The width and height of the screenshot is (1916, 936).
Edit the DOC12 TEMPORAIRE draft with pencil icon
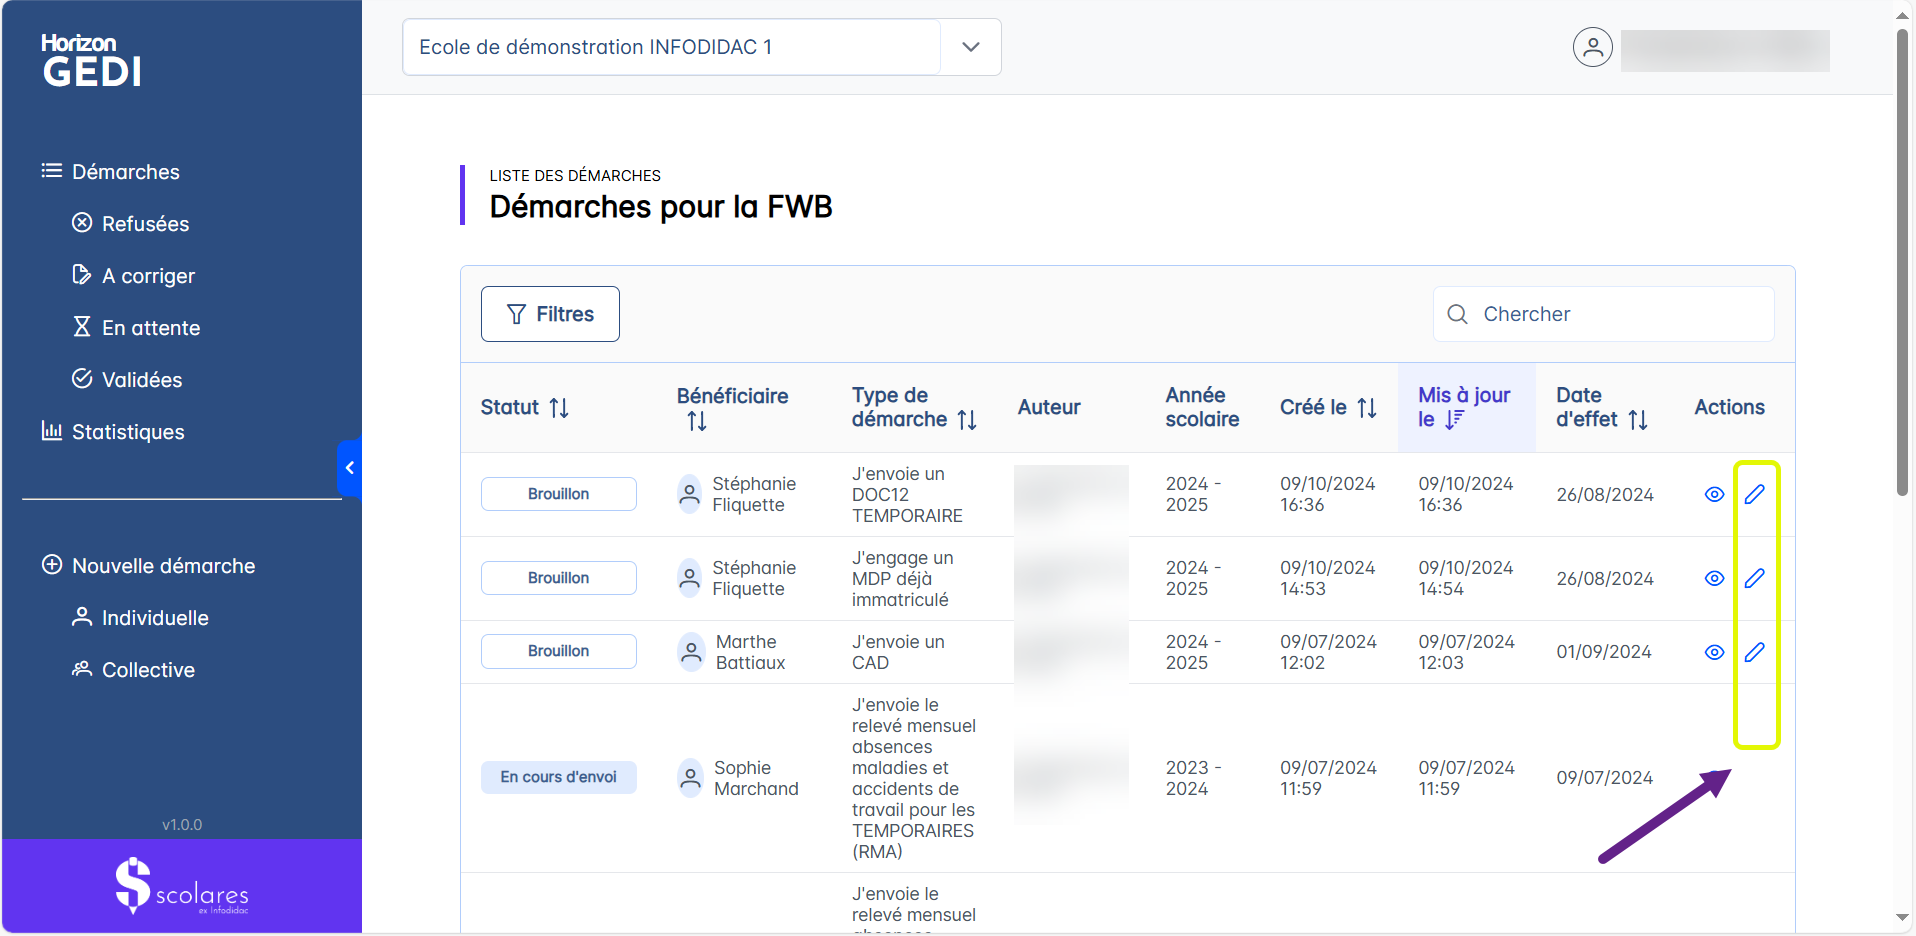[1754, 494]
